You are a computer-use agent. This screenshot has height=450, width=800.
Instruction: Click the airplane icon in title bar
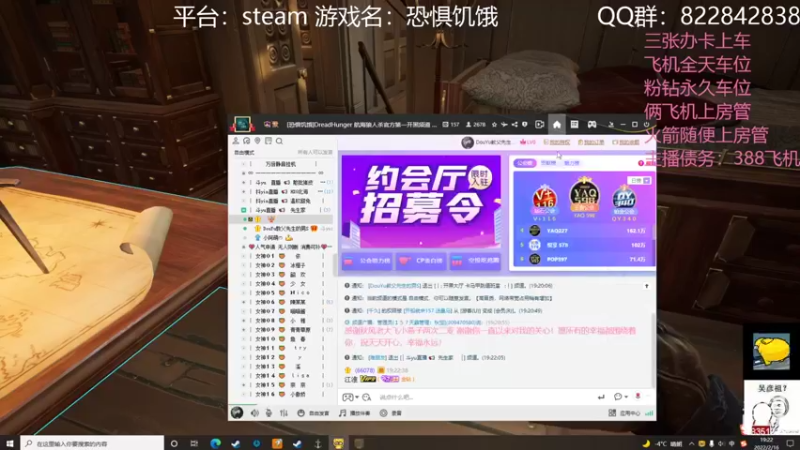point(504,124)
